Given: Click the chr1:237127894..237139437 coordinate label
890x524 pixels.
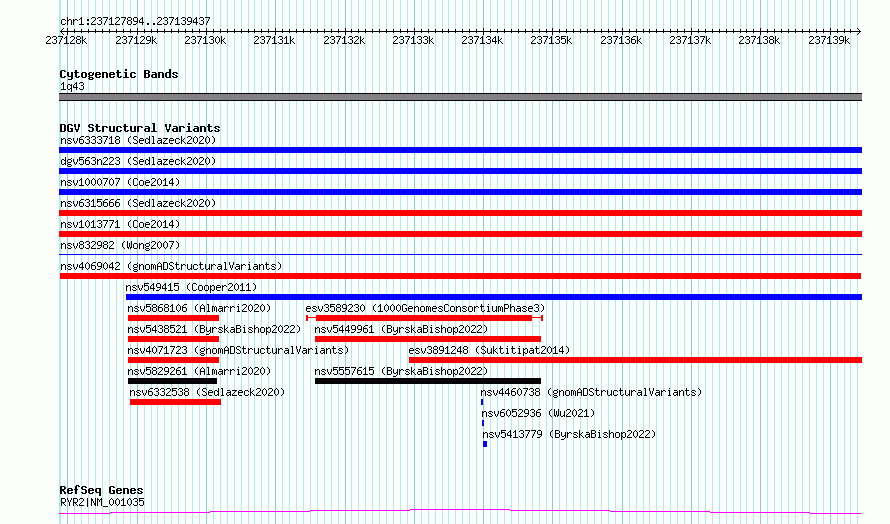Looking at the screenshot, I should [135, 22].
